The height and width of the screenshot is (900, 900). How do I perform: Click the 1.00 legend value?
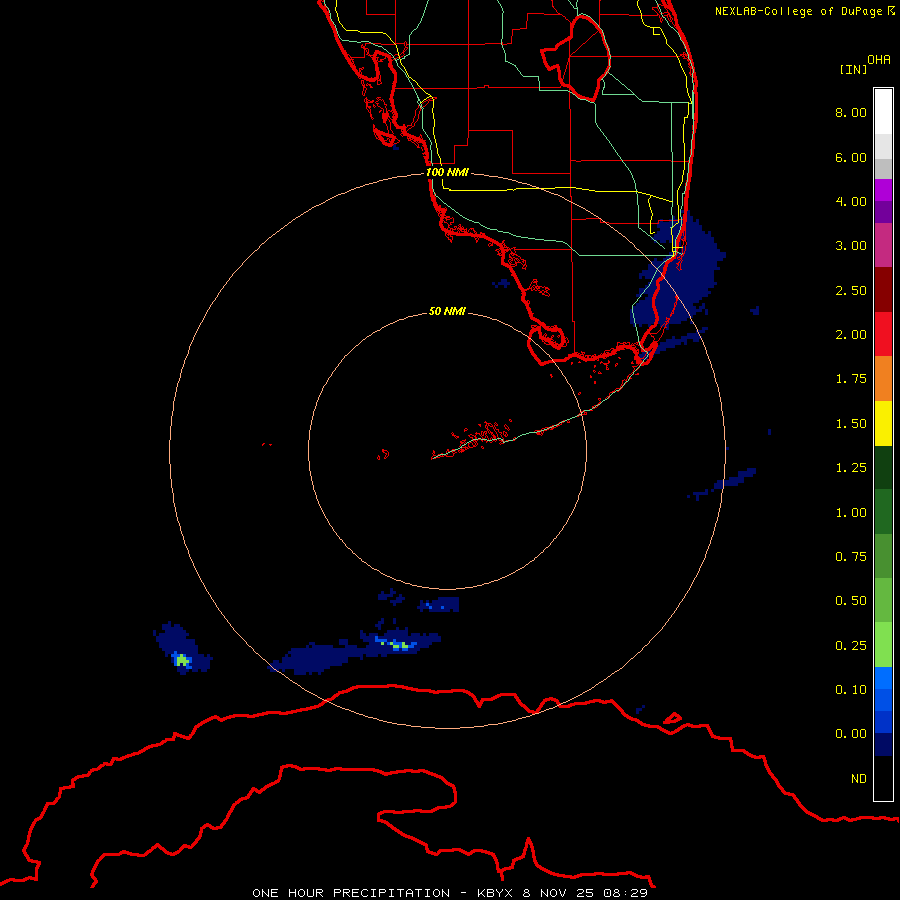pos(851,513)
